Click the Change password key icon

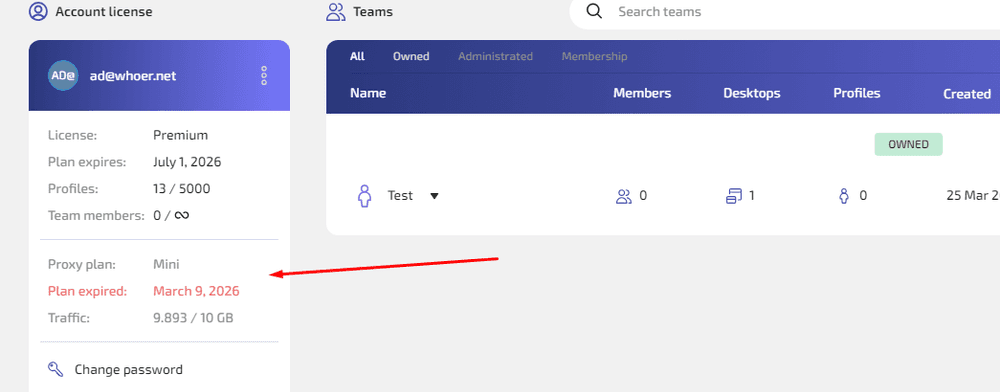tap(55, 369)
